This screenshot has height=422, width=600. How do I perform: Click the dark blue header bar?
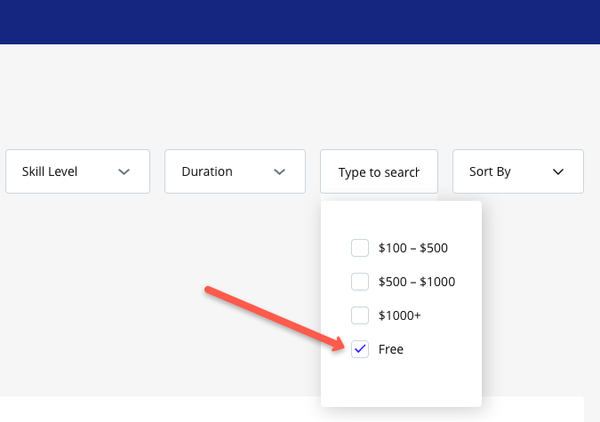point(300,21)
